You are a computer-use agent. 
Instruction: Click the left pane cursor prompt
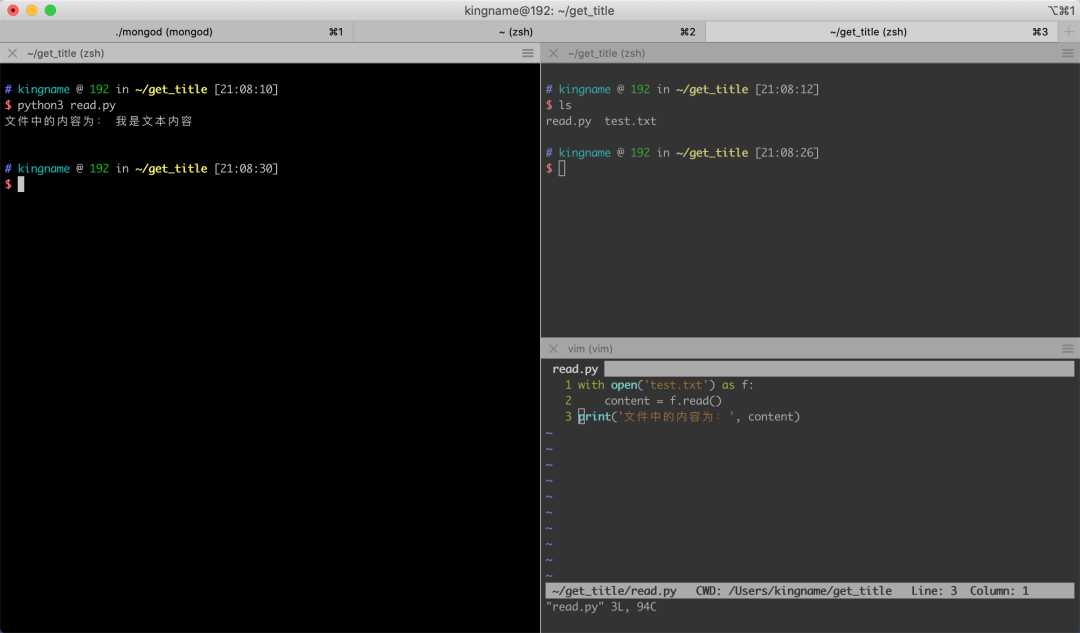pyautogui.click(x=21, y=185)
